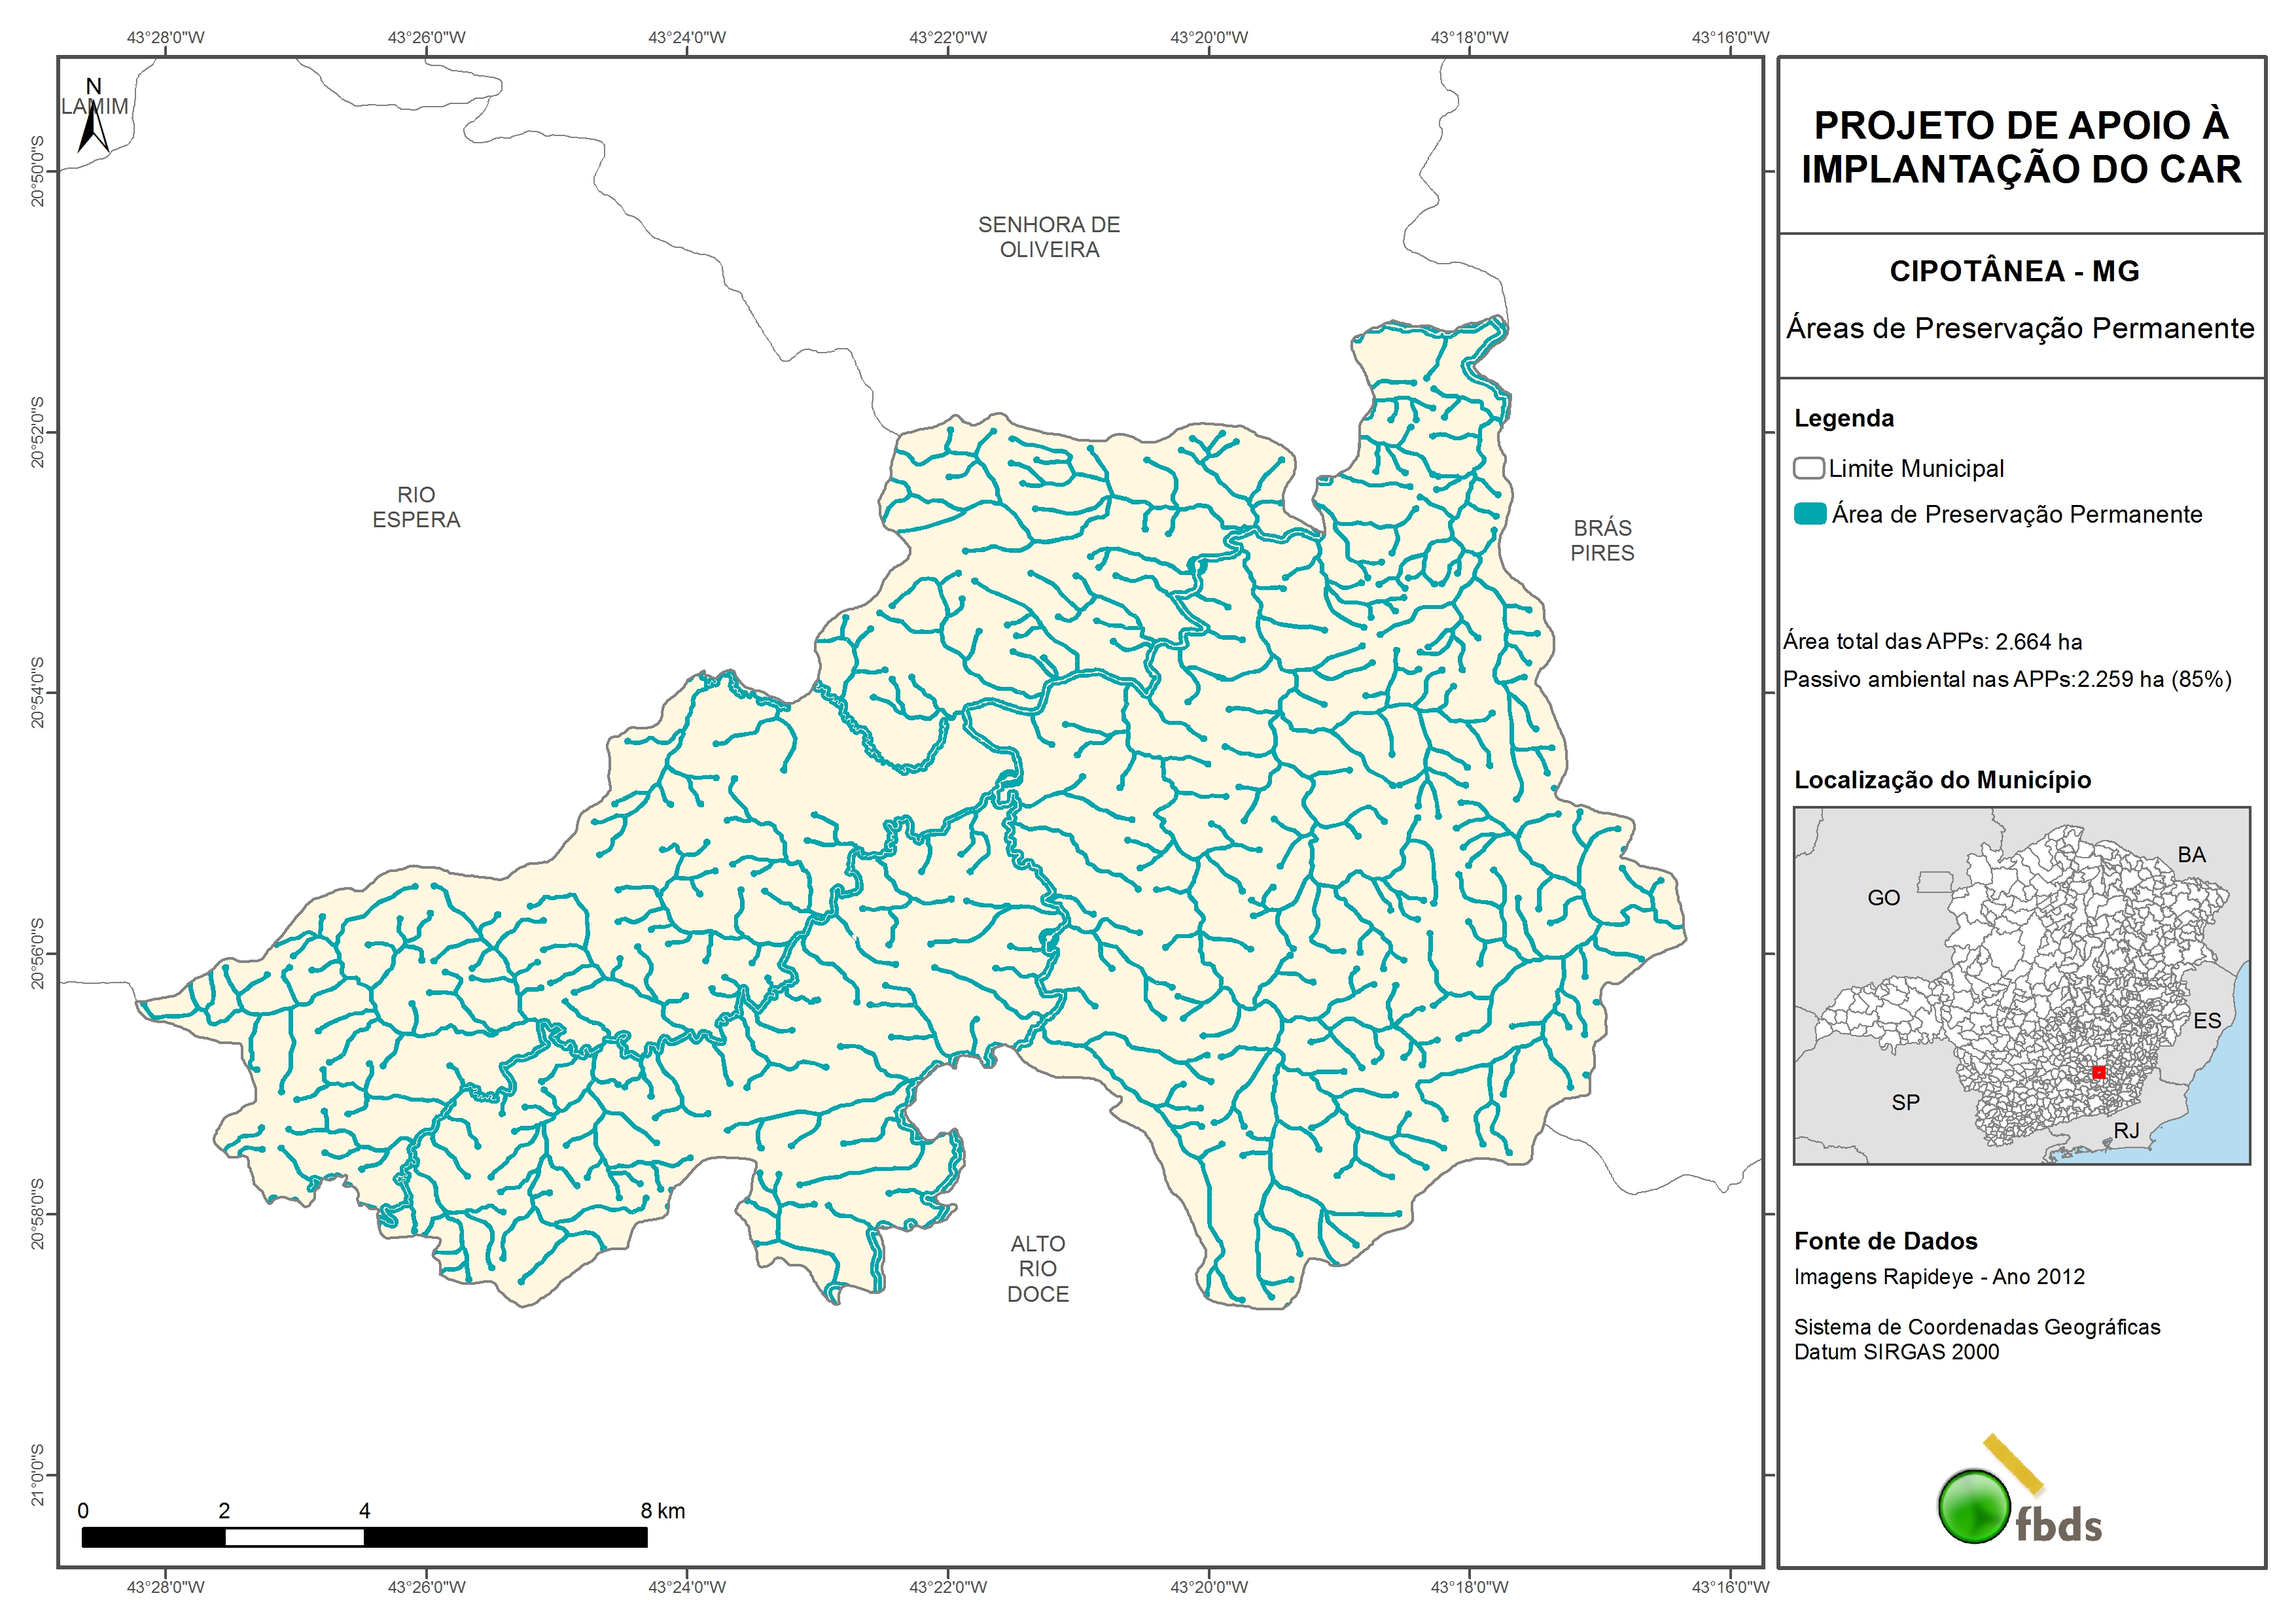Click the GO state label on inset
This screenshot has height=1623, width=2296.
[1883, 898]
